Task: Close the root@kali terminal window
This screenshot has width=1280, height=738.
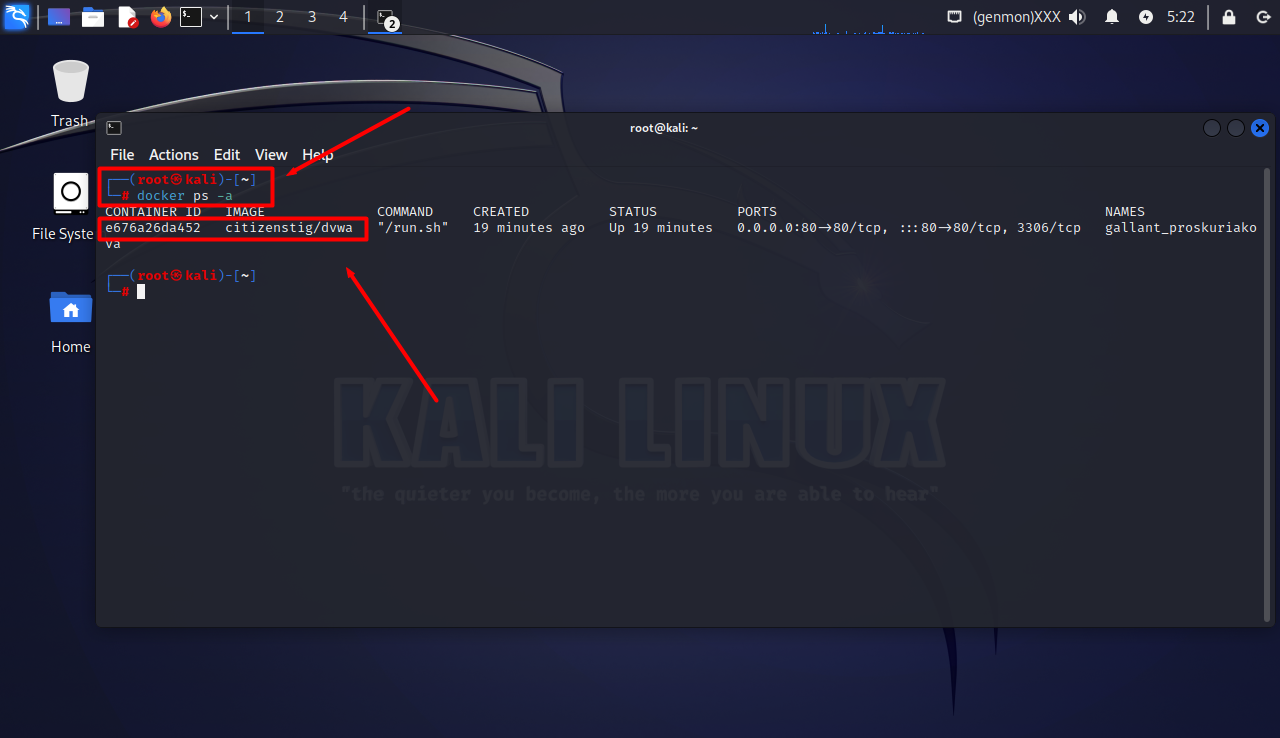Action: (x=1260, y=128)
